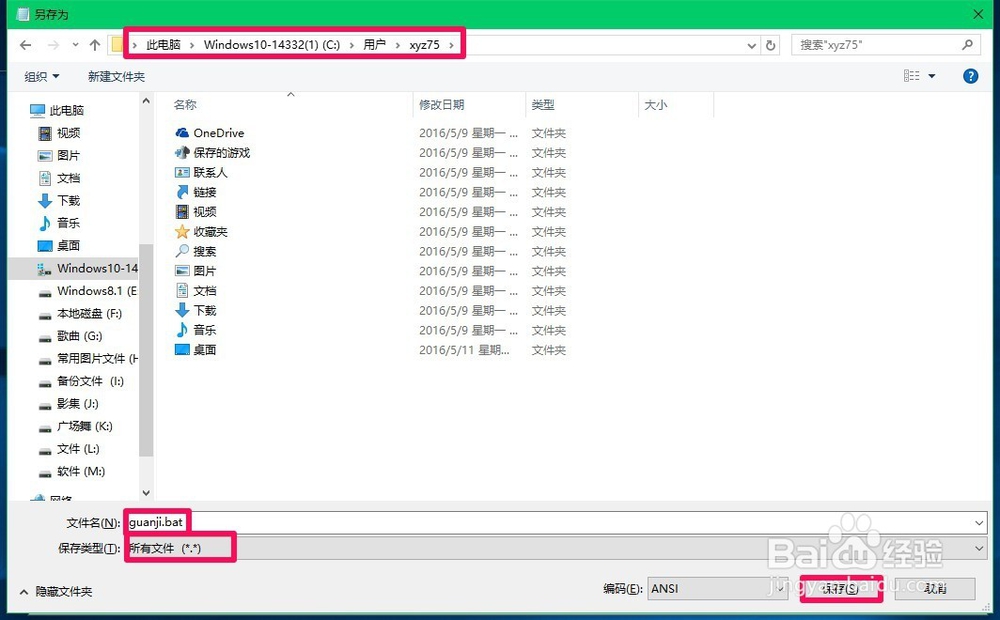The image size is (1000, 620).
Task: Open the 收藏夹 folder
Action: 212,231
